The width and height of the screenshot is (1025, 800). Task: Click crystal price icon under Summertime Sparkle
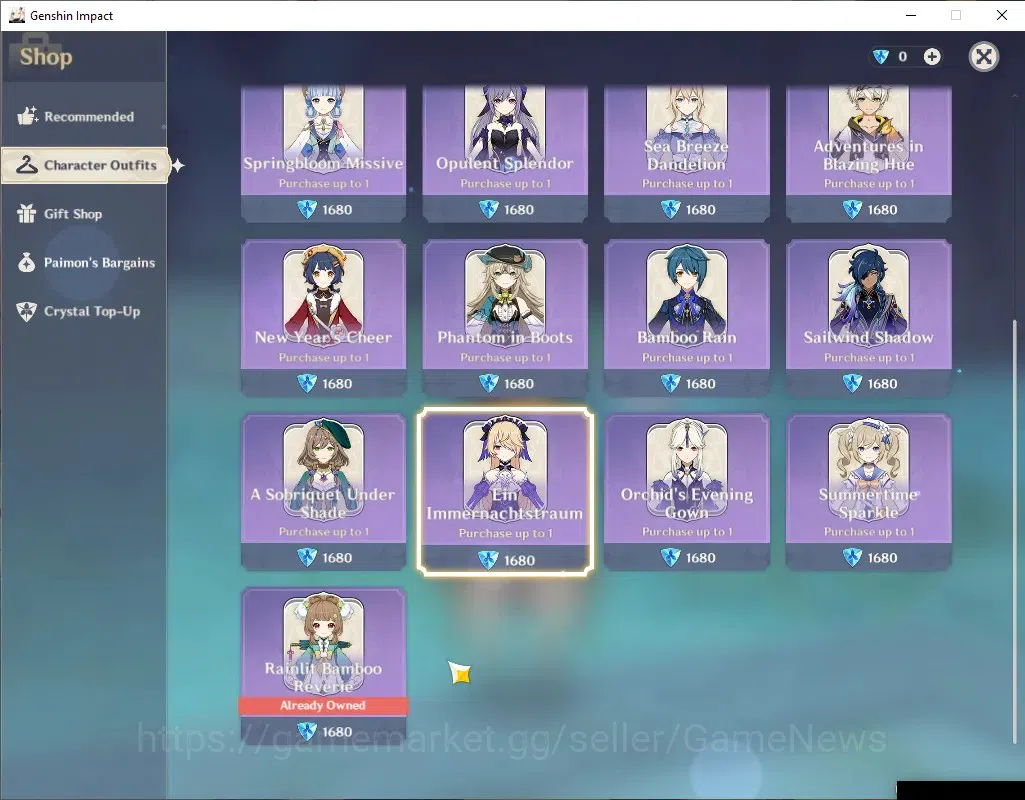point(852,558)
